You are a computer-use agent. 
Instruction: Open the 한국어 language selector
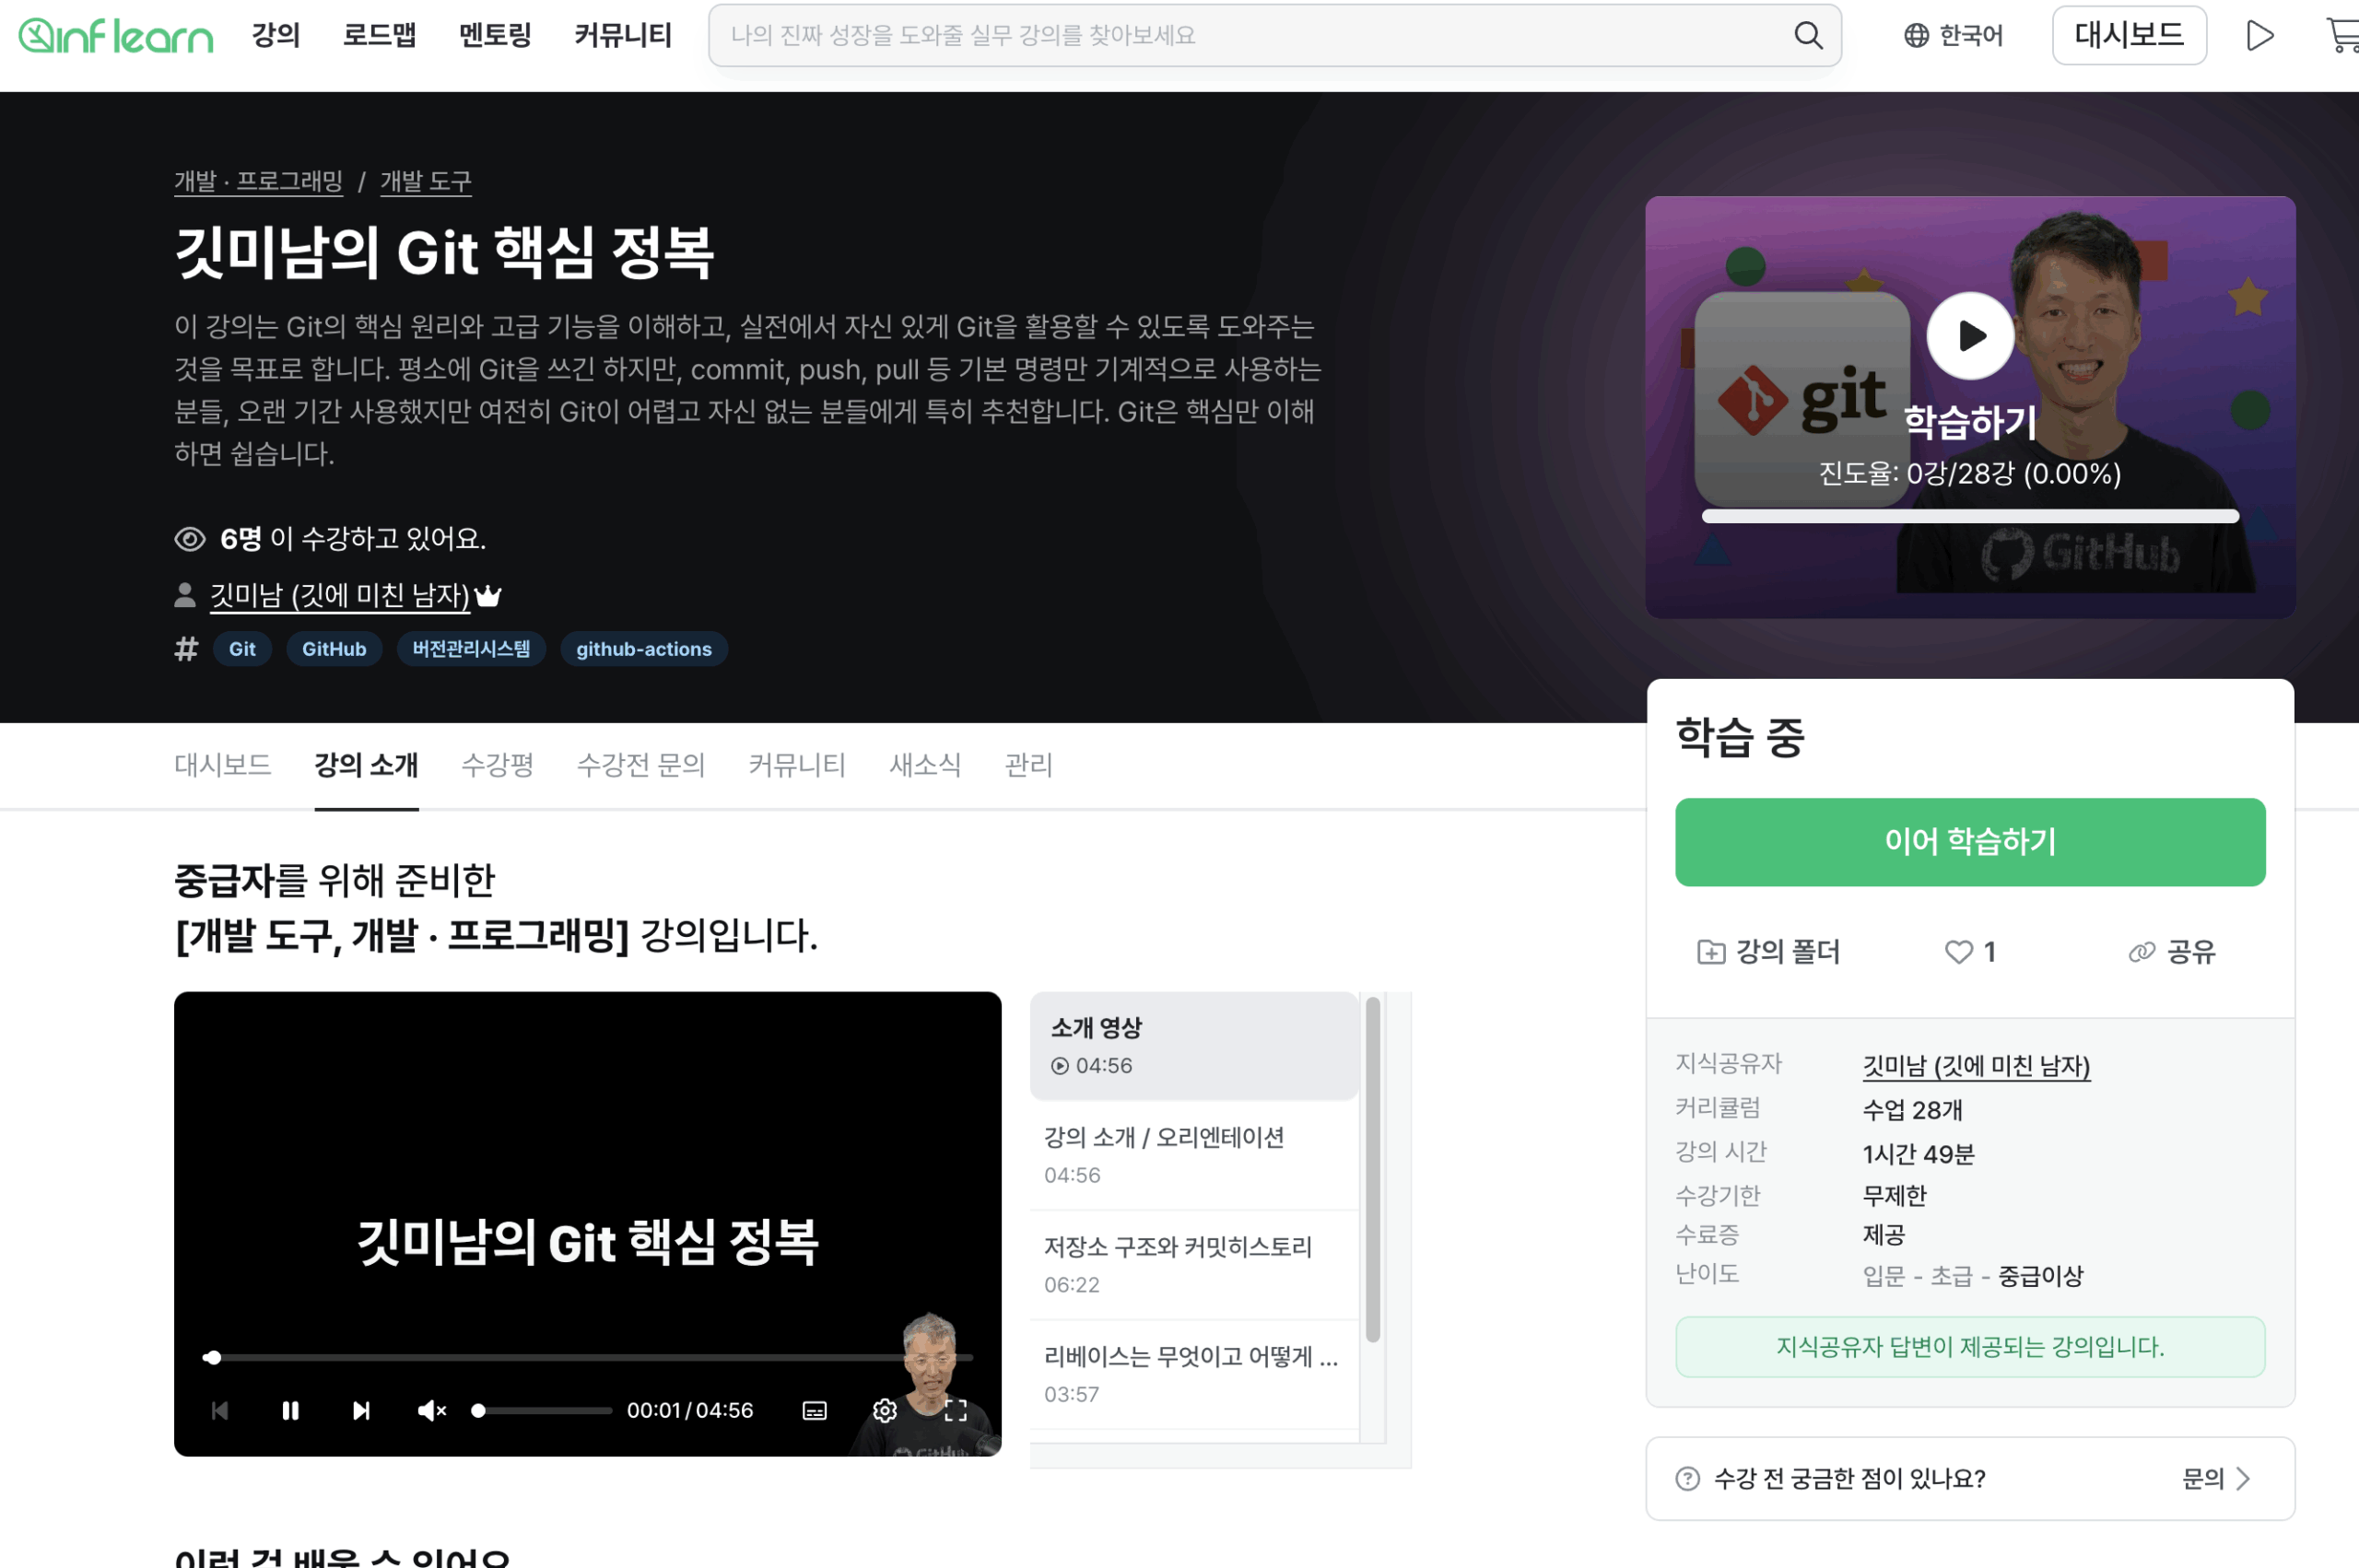click(x=1953, y=36)
